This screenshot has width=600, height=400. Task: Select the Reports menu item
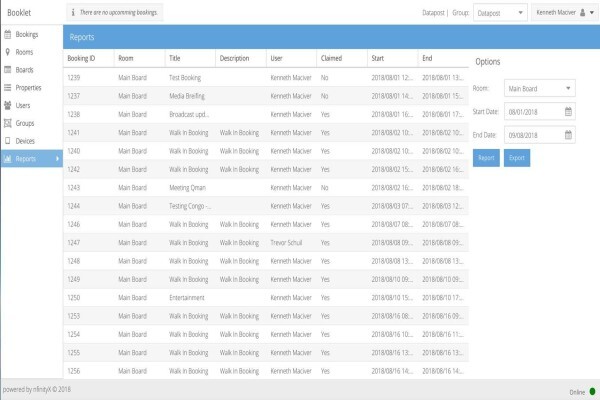pos(32,158)
